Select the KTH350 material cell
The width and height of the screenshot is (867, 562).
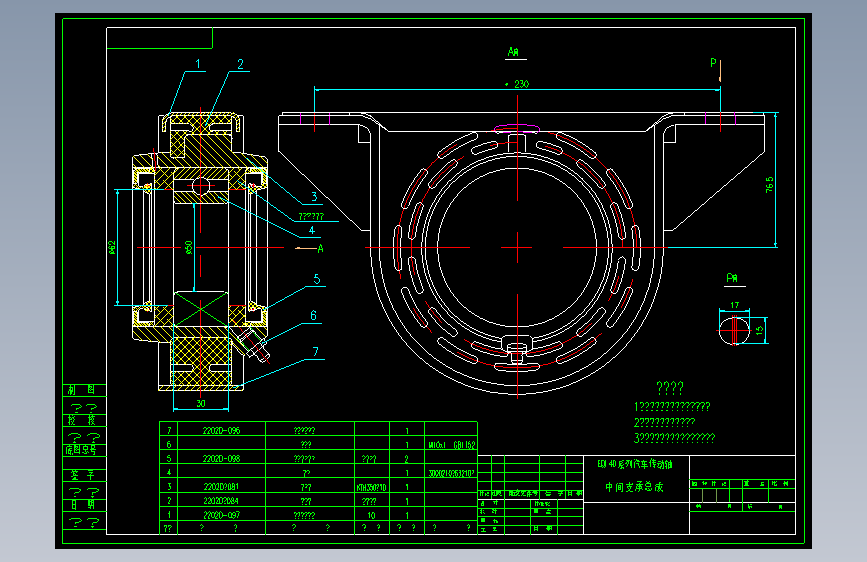tap(372, 487)
